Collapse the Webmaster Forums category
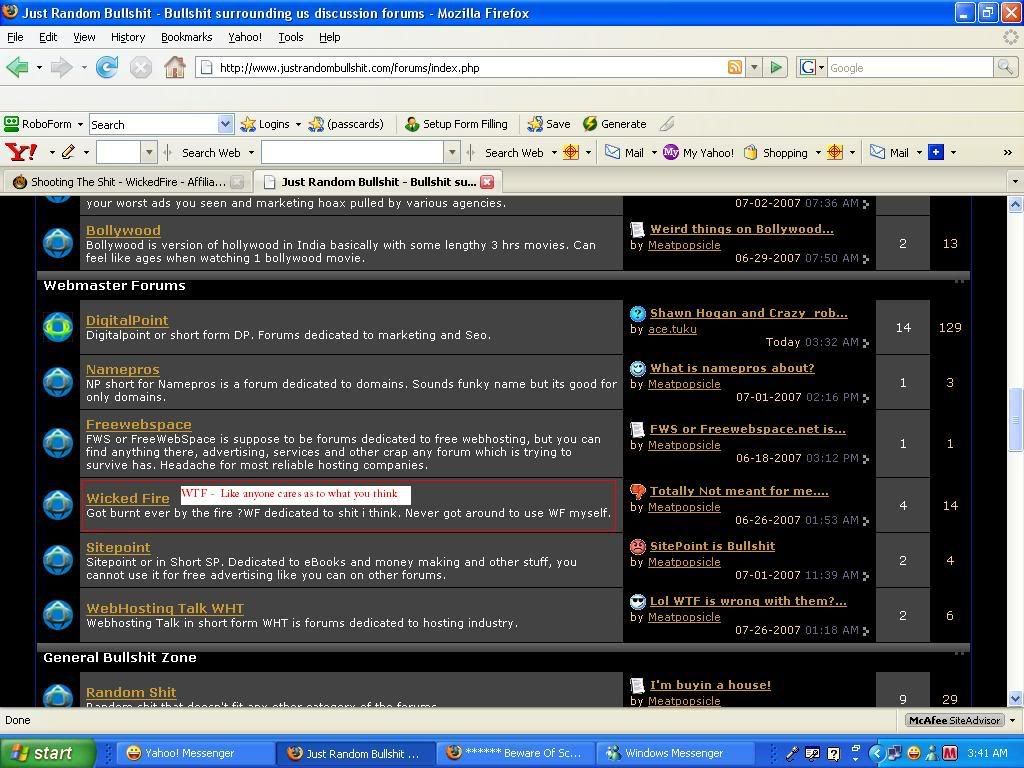Image resolution: width=1024 pixels, height=768 pixels. pos(959,283)
